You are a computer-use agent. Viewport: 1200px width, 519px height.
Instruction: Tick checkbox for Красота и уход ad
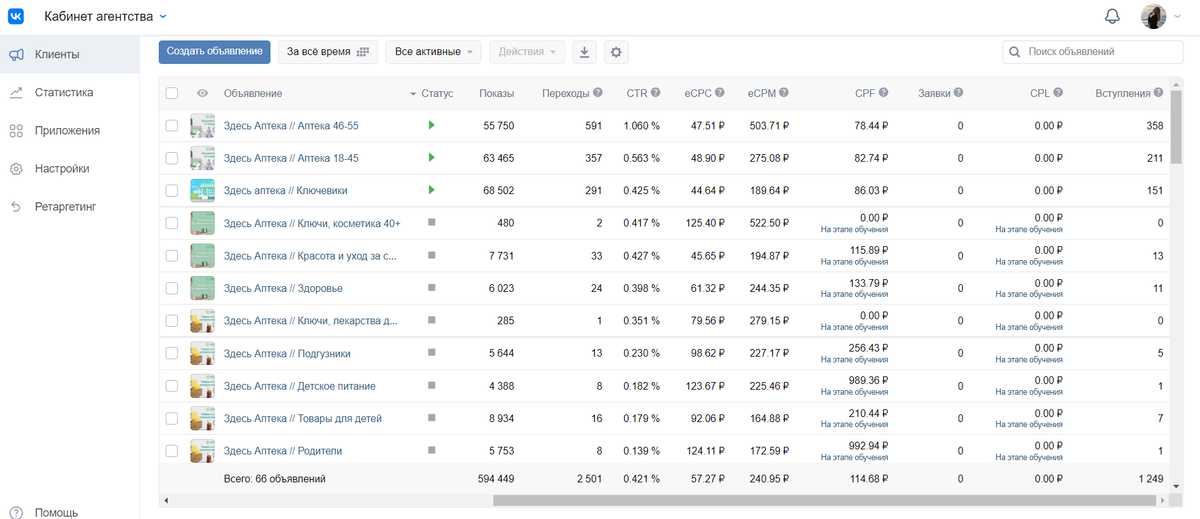point(172,256)
